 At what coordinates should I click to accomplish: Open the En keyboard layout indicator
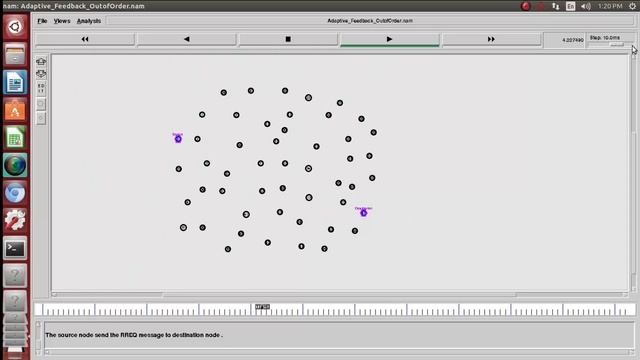[571, 6]
